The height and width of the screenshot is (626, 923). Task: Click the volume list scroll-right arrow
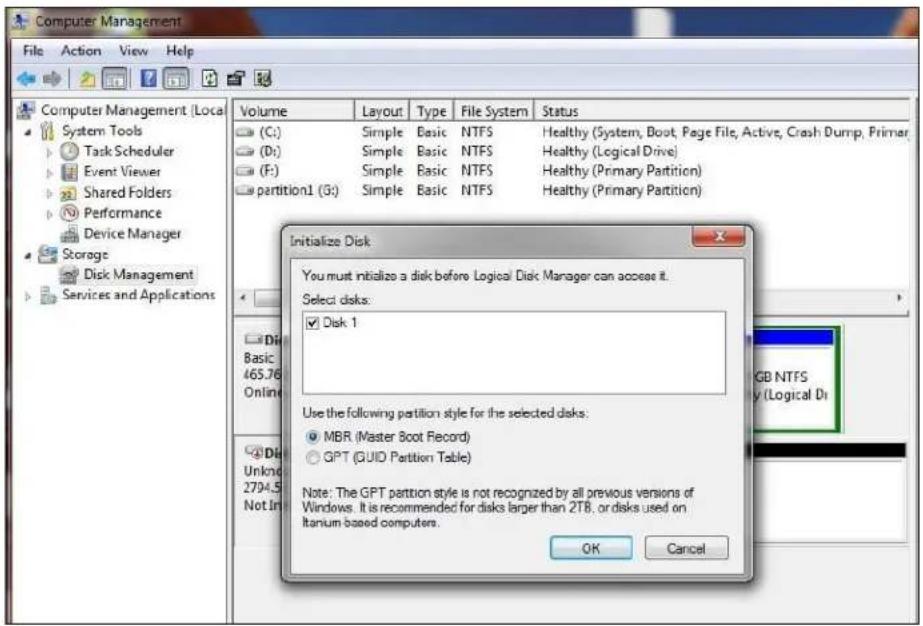point(899,298)
